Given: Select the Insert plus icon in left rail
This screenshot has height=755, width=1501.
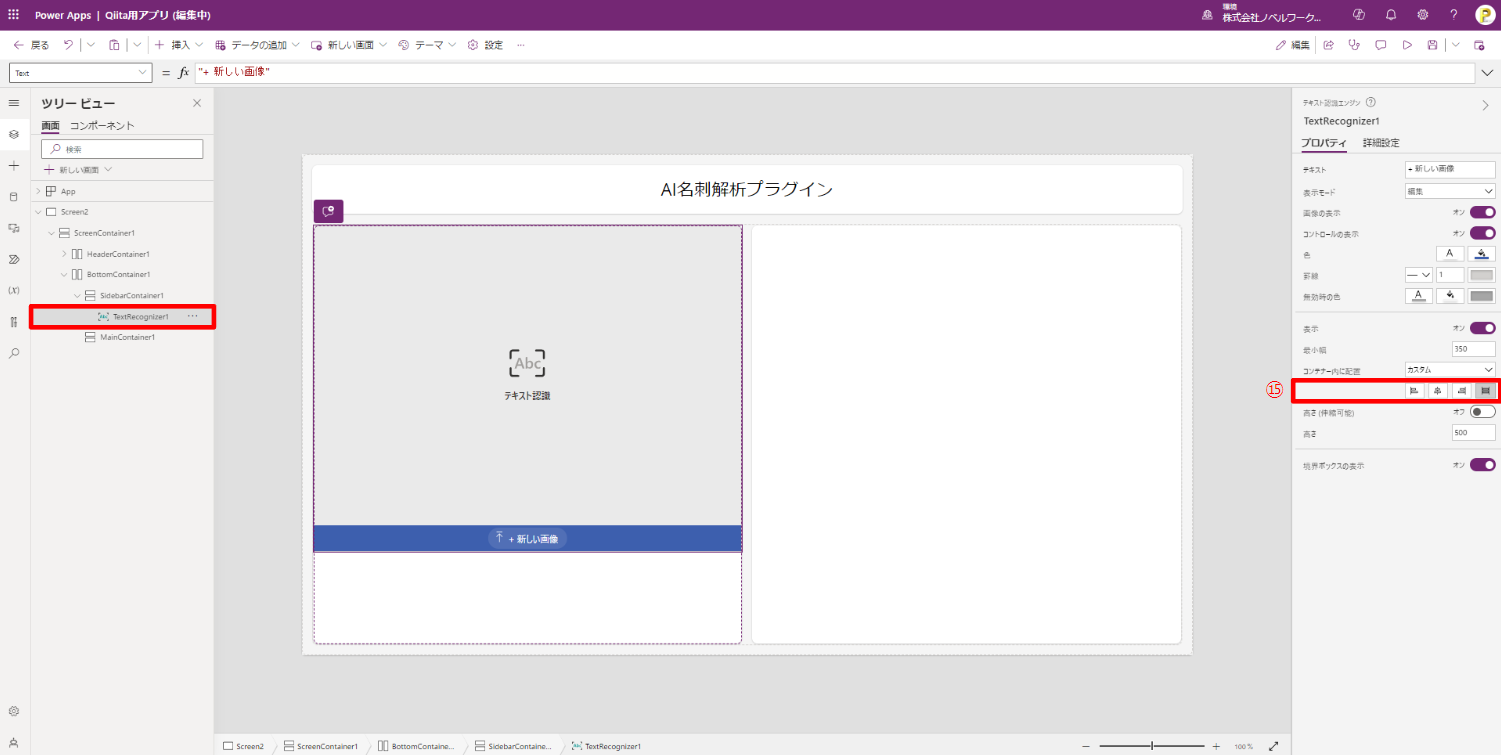Looking at the screenshot, I should [14, 163].
